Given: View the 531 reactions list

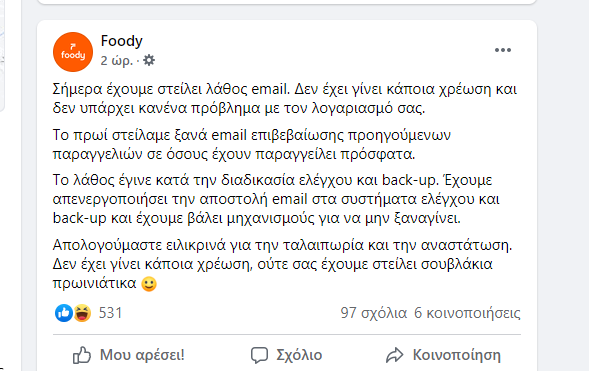Looking at the screenshot, I should tap(110, 313).
